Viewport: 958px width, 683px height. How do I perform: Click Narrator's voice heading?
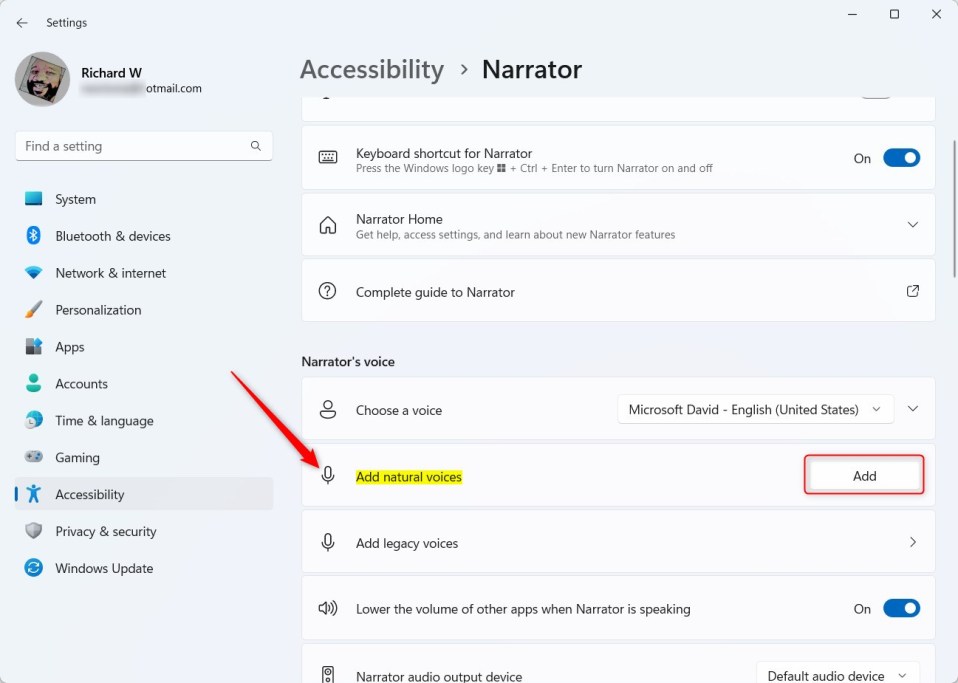348,361
